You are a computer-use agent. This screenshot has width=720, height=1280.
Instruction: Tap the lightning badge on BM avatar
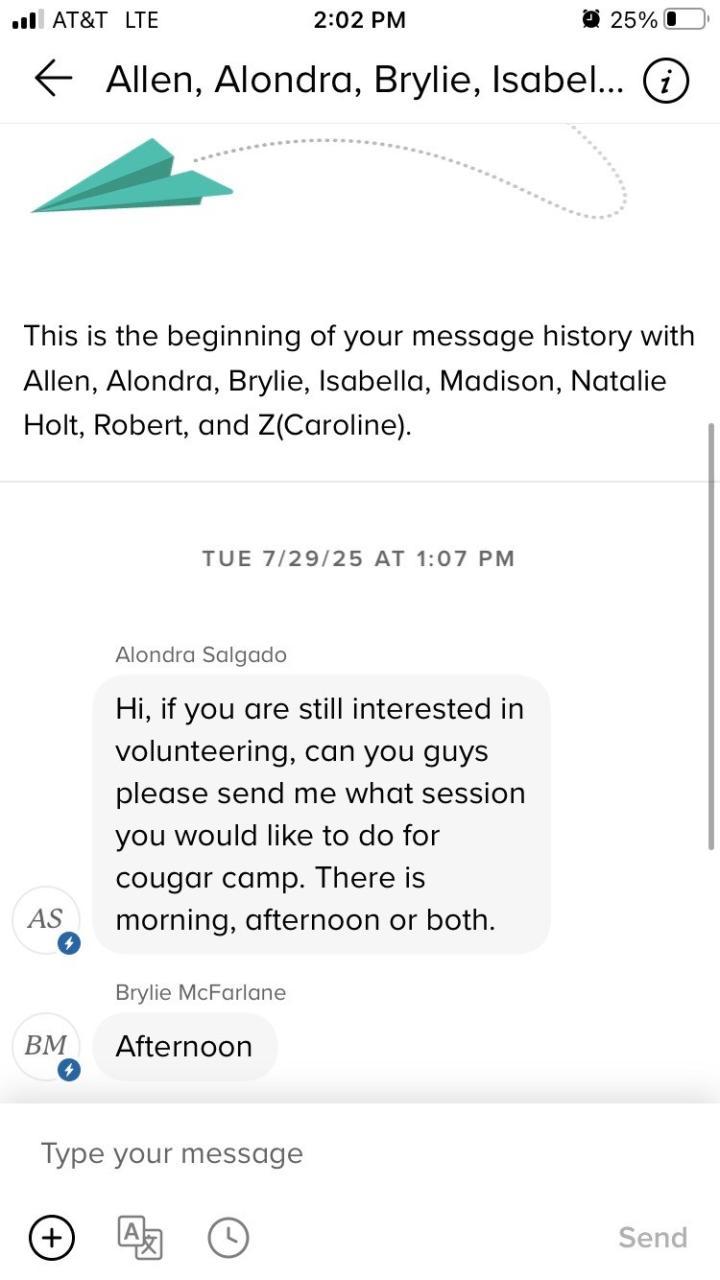pos(69,1070)
